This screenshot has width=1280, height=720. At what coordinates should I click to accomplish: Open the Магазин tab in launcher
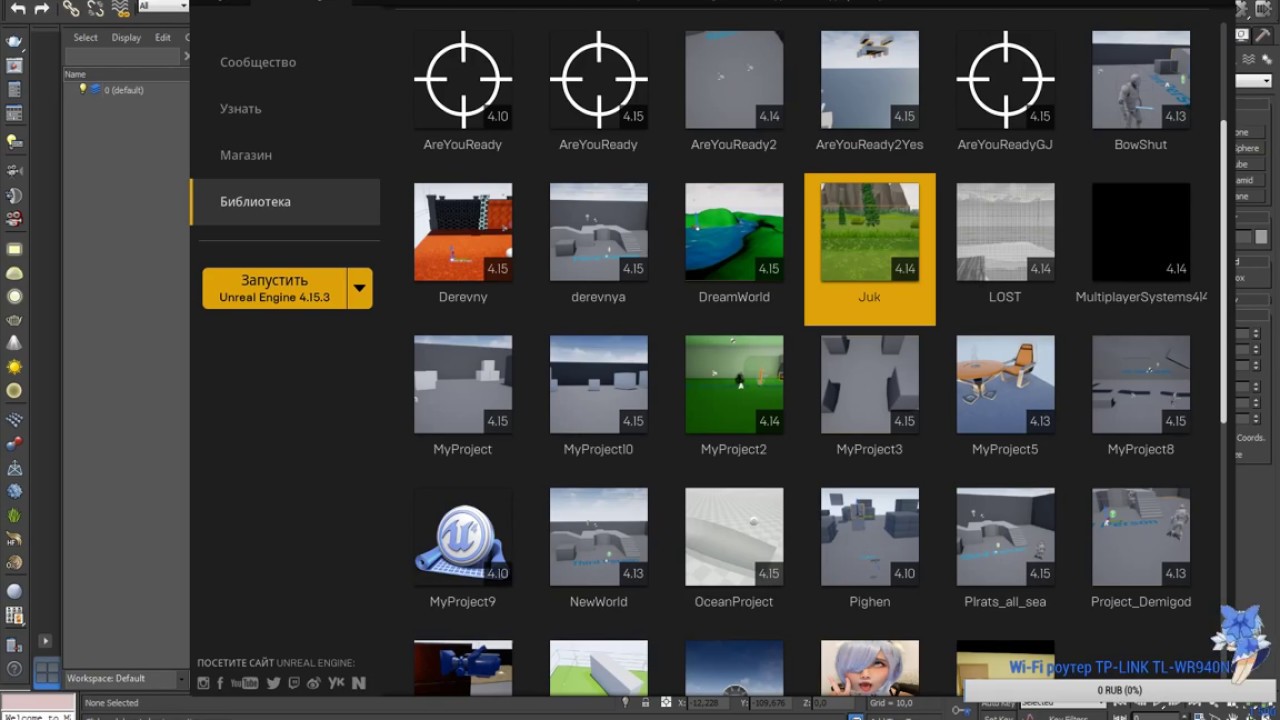[x=246, y=155]
